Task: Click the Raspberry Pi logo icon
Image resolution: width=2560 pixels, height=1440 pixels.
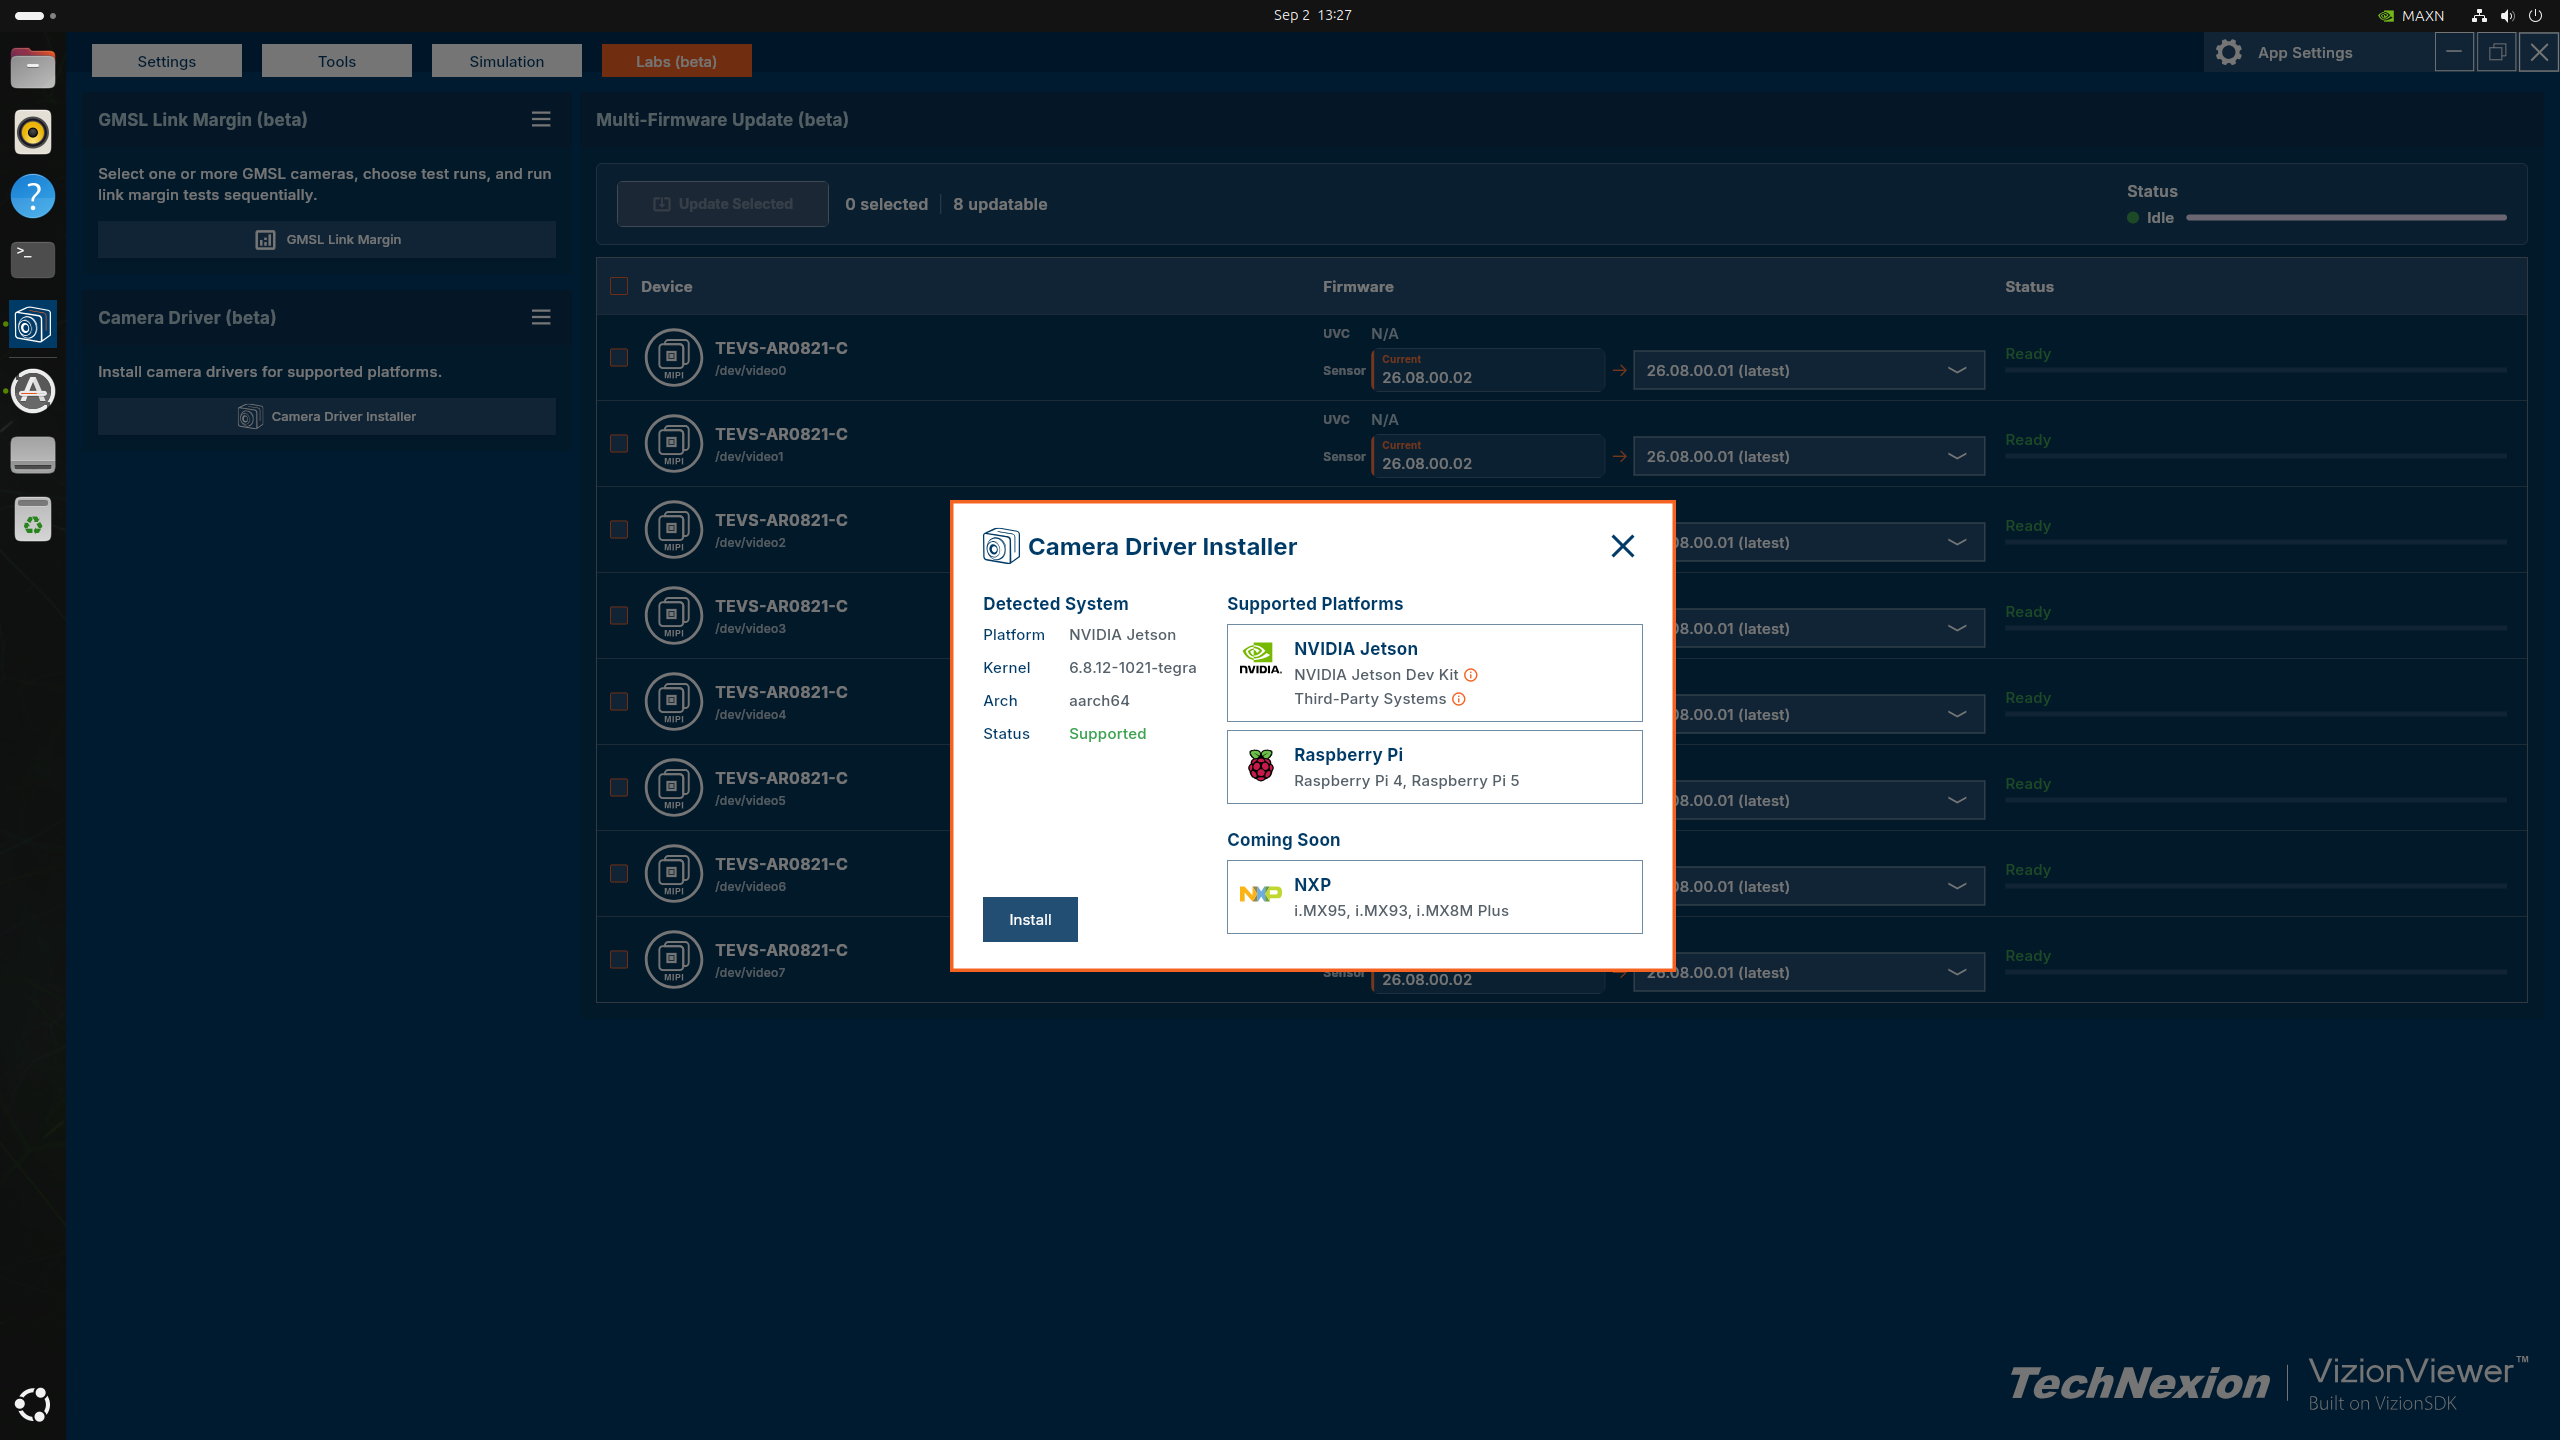Action: pos(1261,766)
